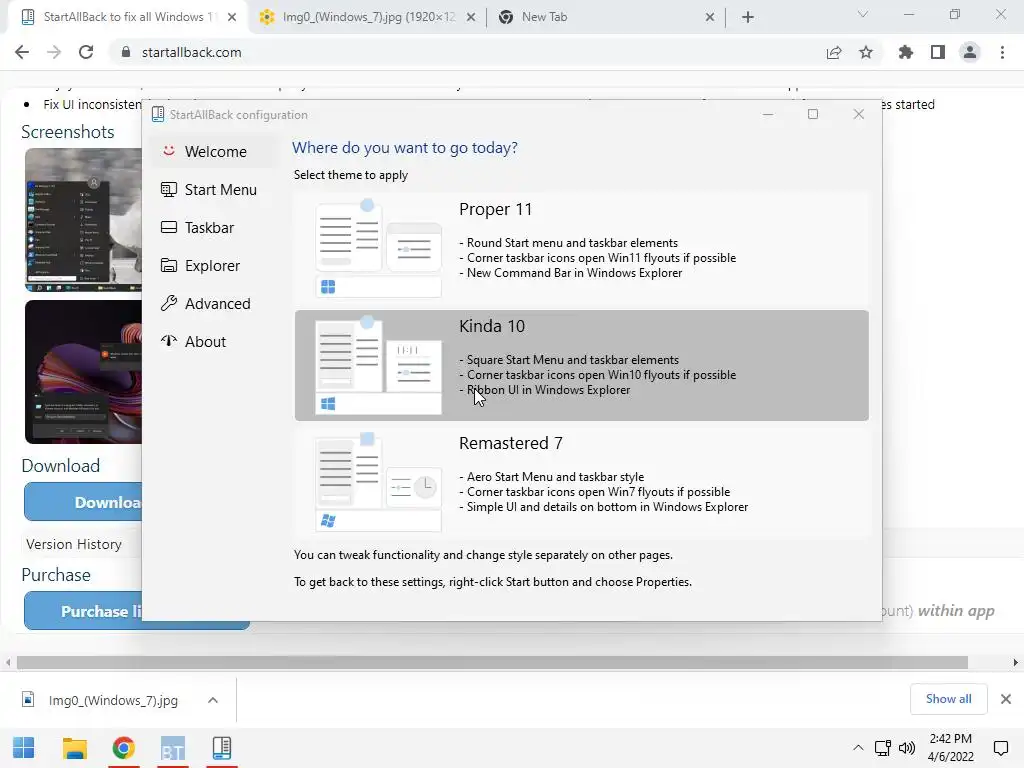Select the Proper 11 theme preview
The height and width of the screenshot is (768, 1024).
(379, 248)
